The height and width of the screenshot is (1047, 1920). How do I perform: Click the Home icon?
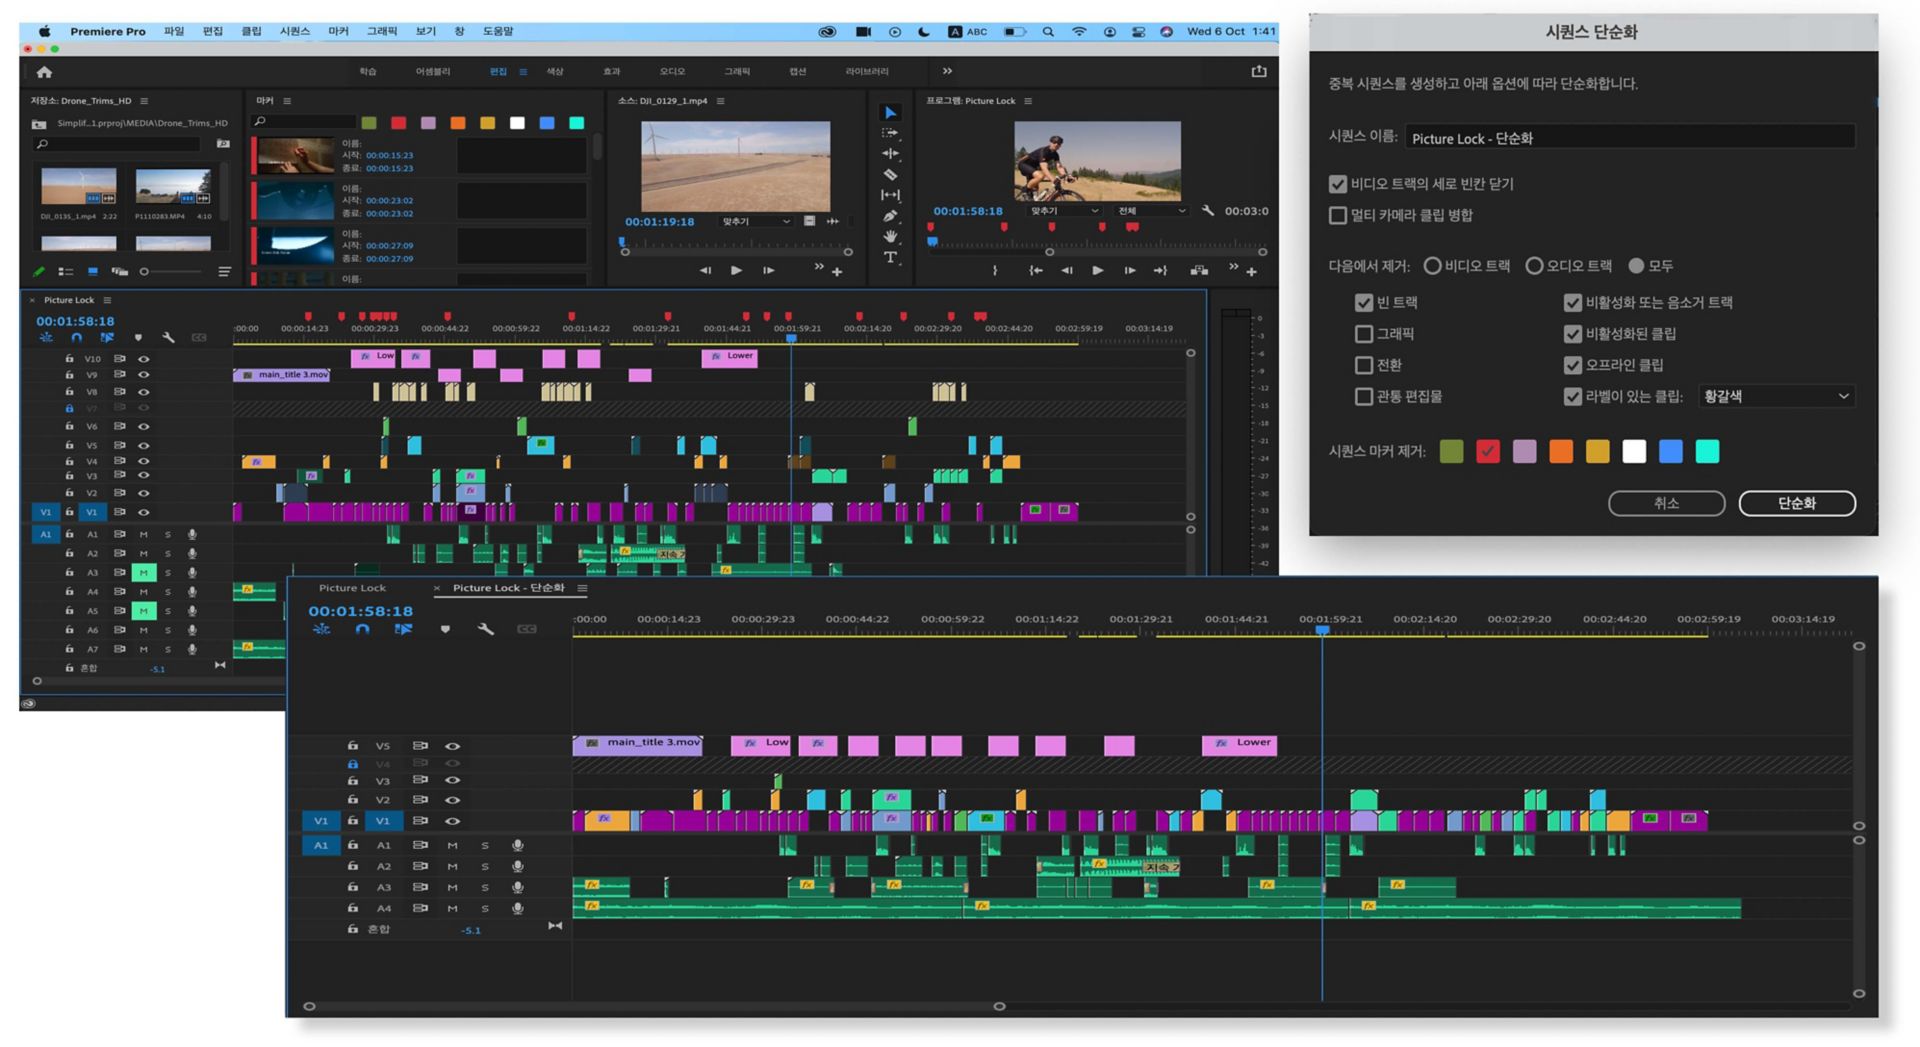pos(44,72)
